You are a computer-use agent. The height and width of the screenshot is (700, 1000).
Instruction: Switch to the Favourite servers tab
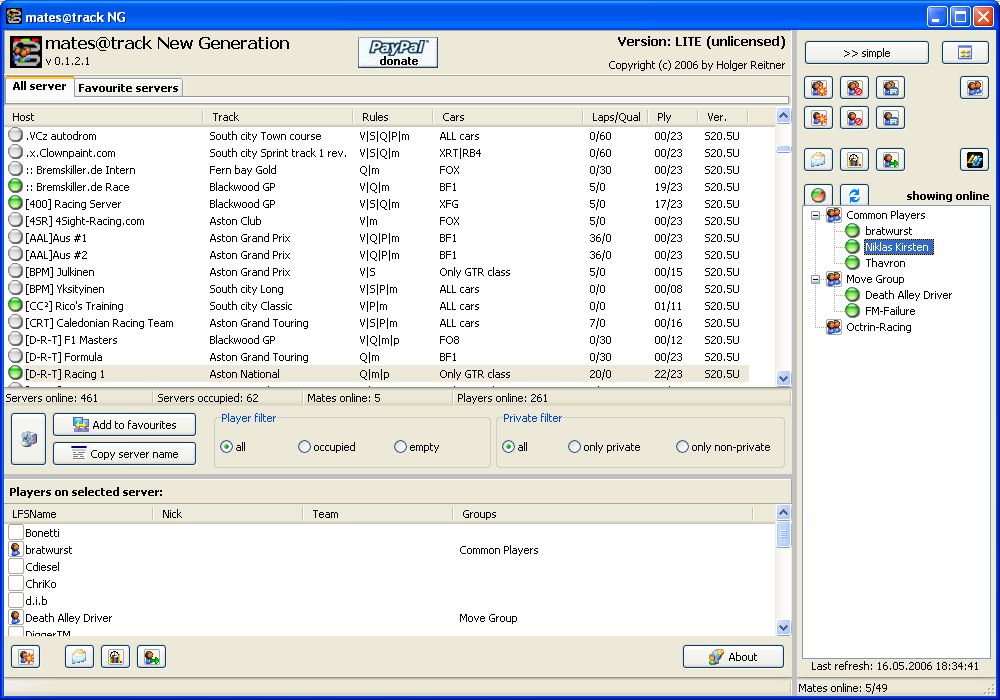[128, 88]
